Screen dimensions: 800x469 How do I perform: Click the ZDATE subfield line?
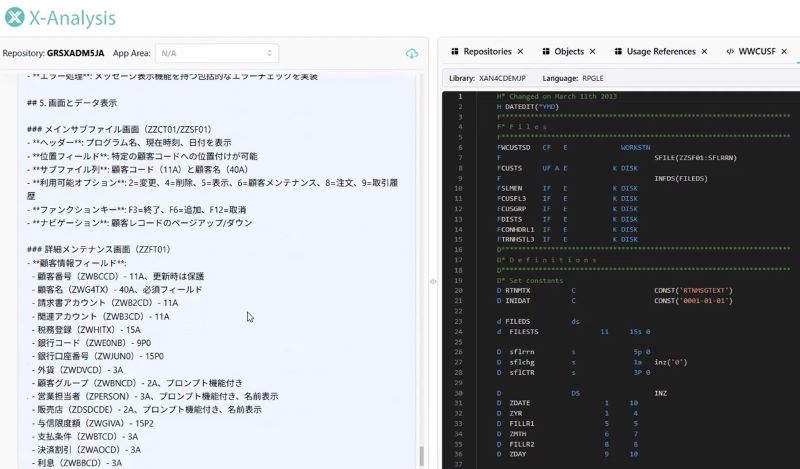567,403
